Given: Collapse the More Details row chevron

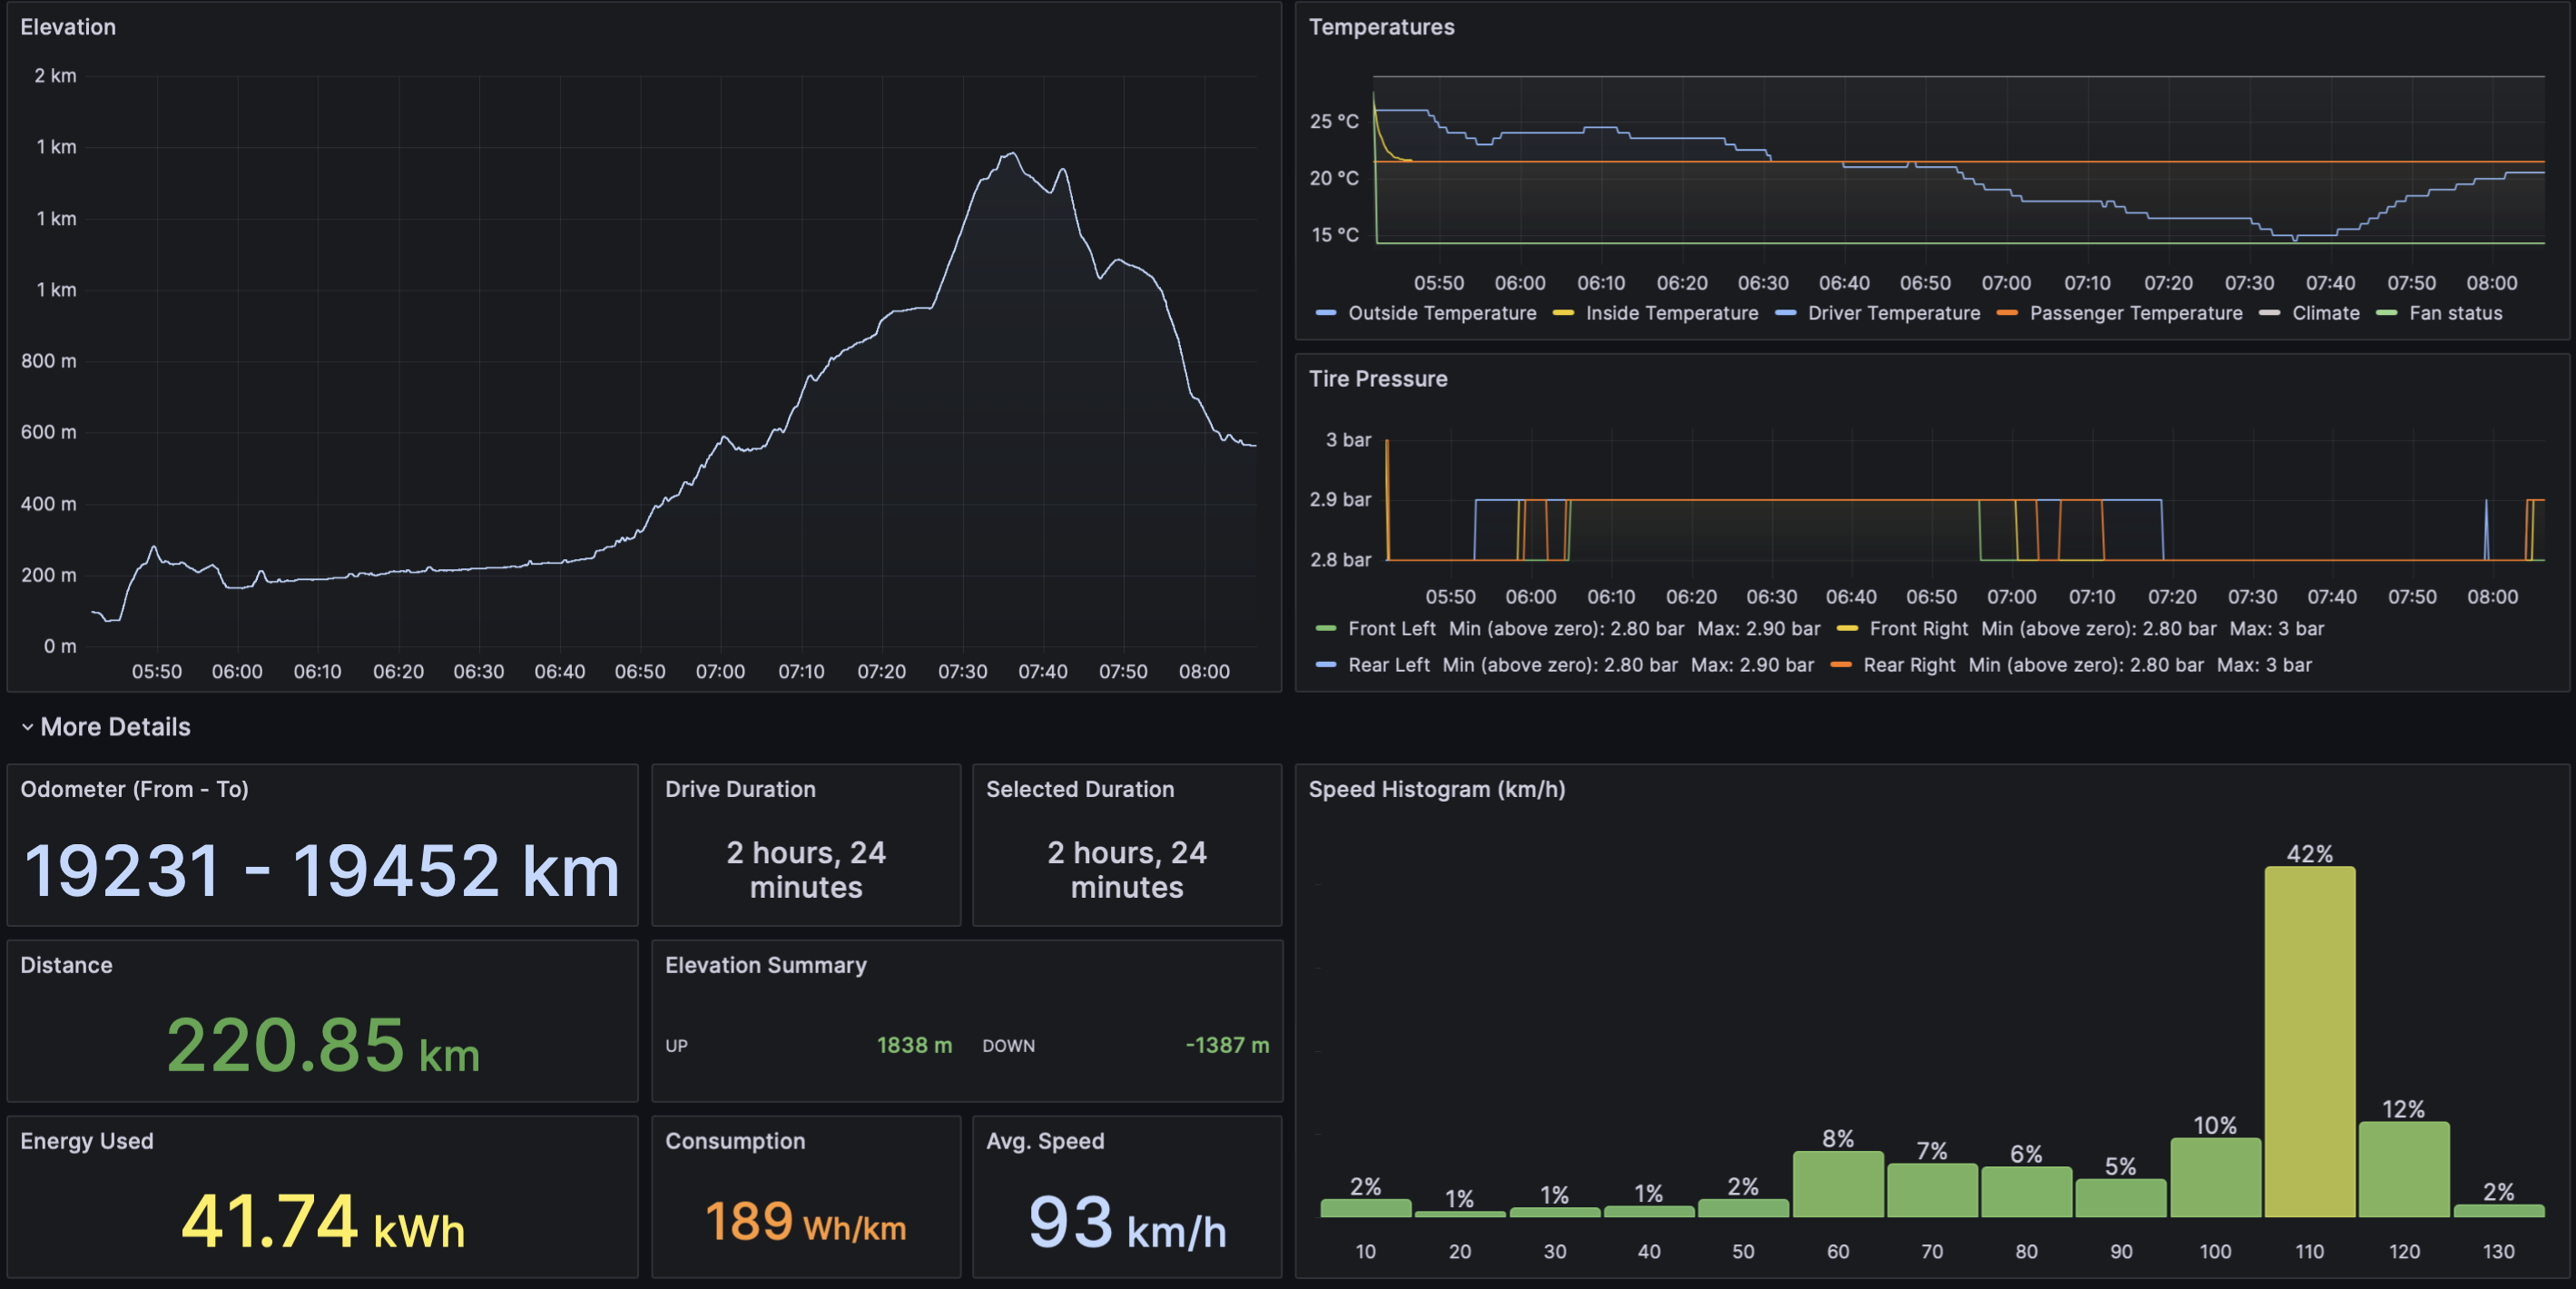Looking at the screenshot, I should click(27, 727).
